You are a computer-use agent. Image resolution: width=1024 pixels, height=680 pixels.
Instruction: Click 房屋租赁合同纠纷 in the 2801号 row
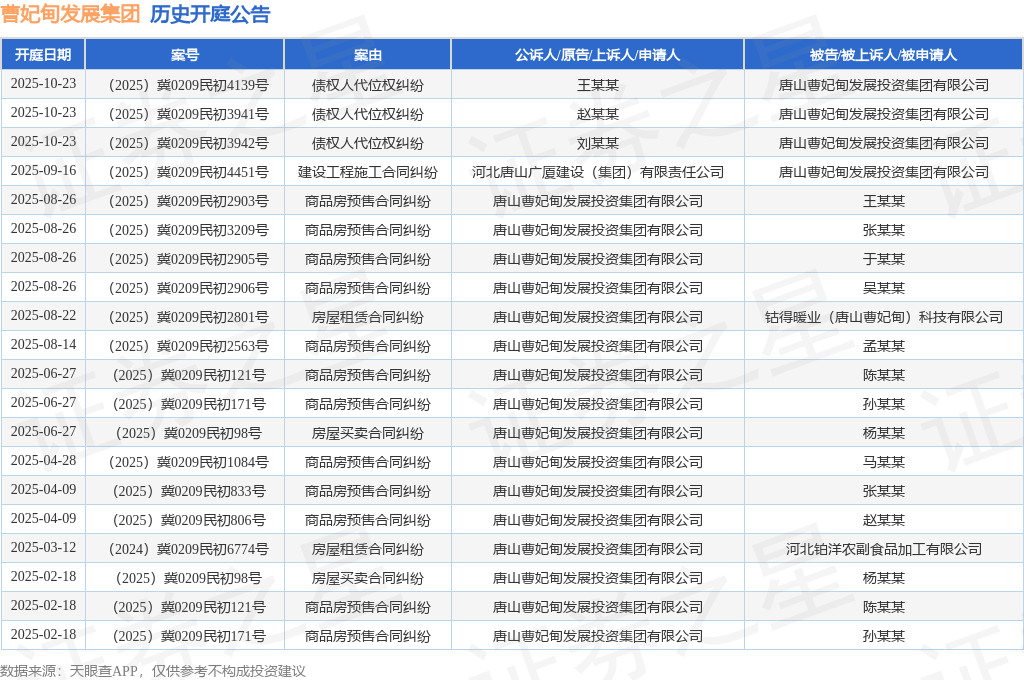[x=368, y=317]
